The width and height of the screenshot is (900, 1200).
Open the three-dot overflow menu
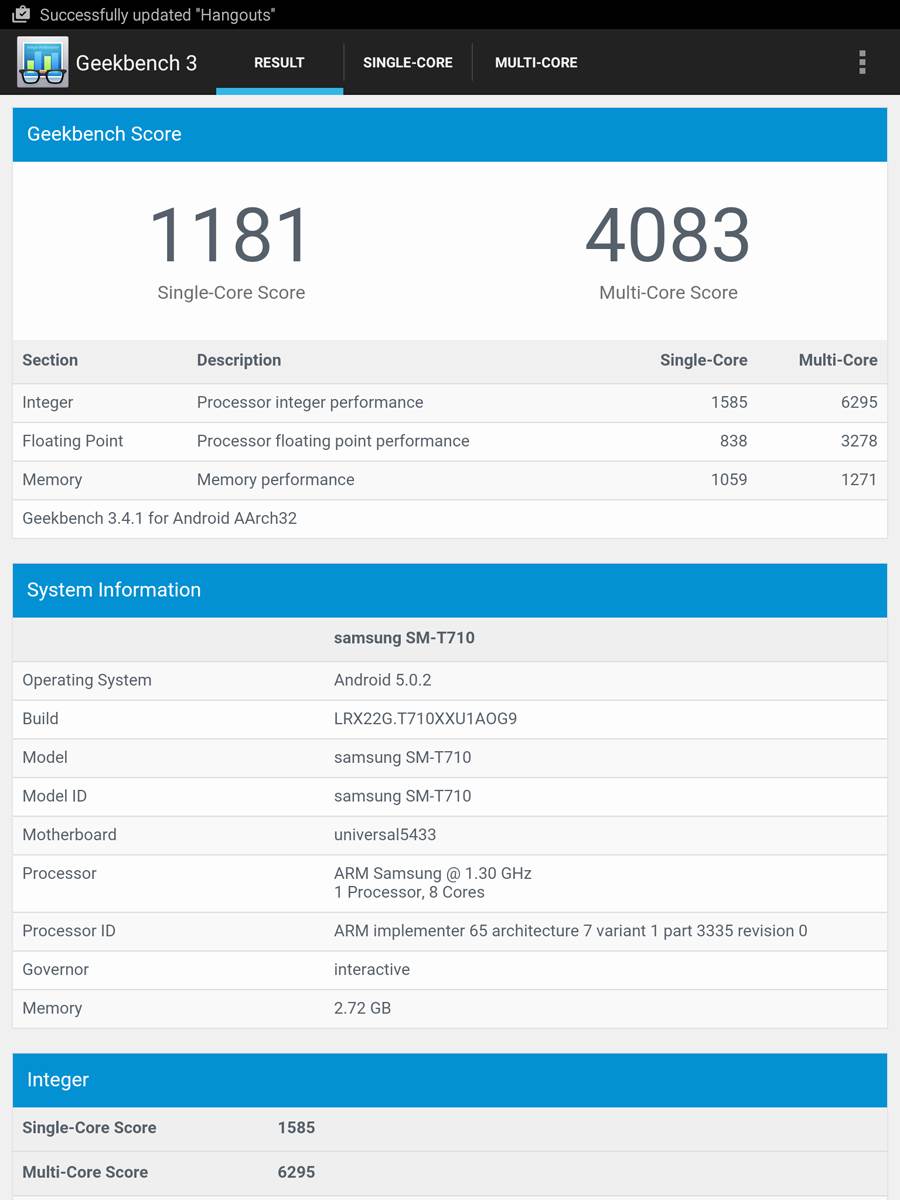[861, 62]
